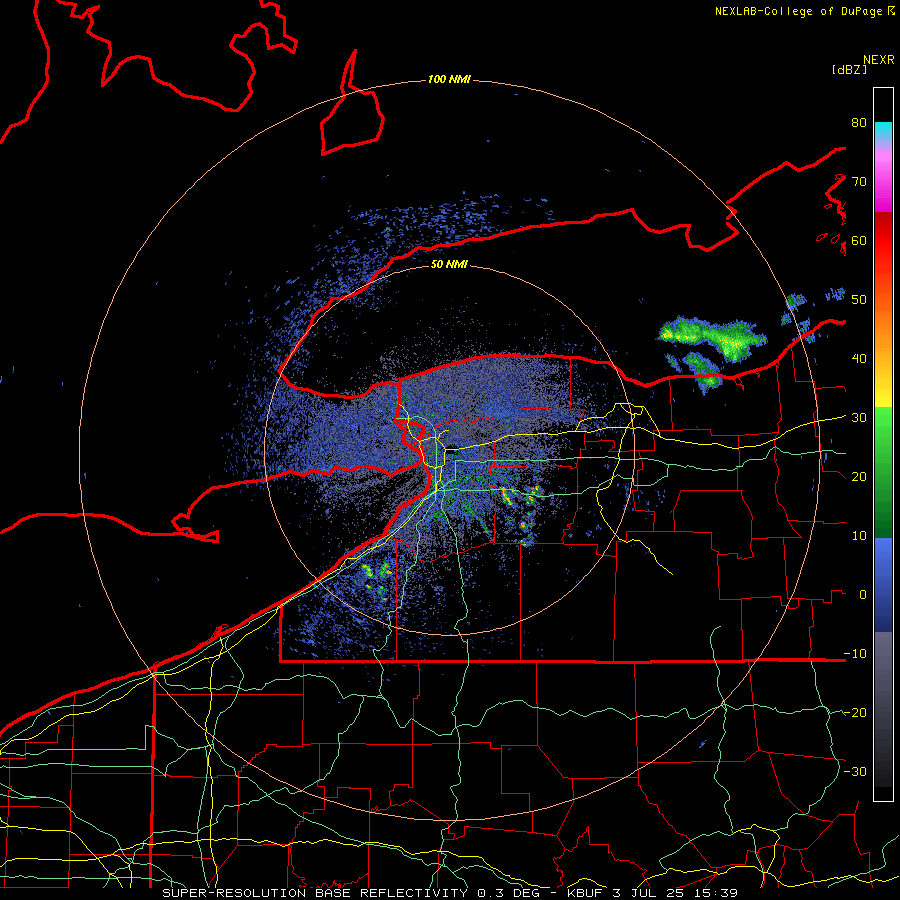Viewport: 900px width, 900px height.
Task: Click the -30 value on the dBZ scale
Action: point(855,771)
